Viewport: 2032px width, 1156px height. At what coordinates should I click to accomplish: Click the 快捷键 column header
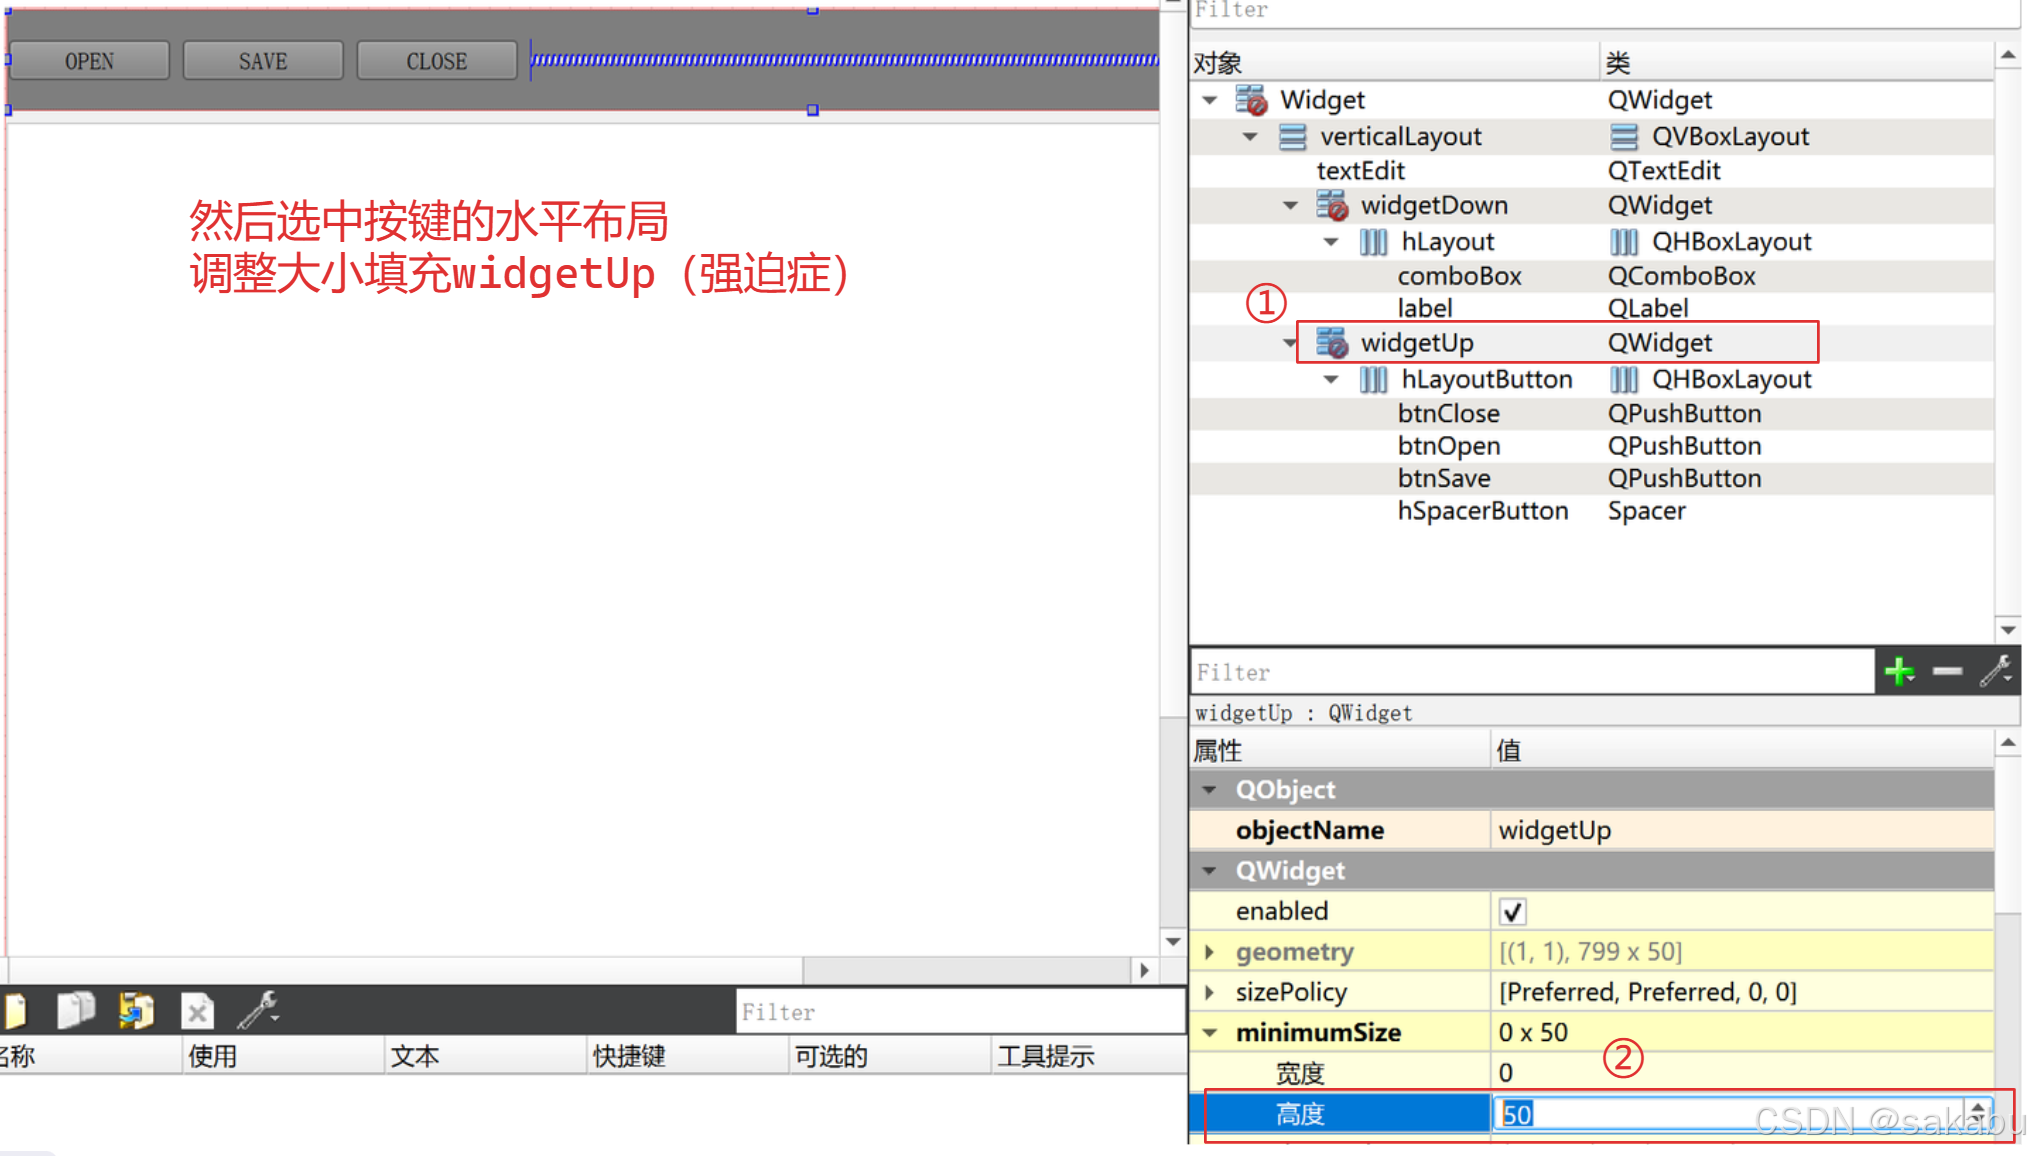click(629, 1056)
